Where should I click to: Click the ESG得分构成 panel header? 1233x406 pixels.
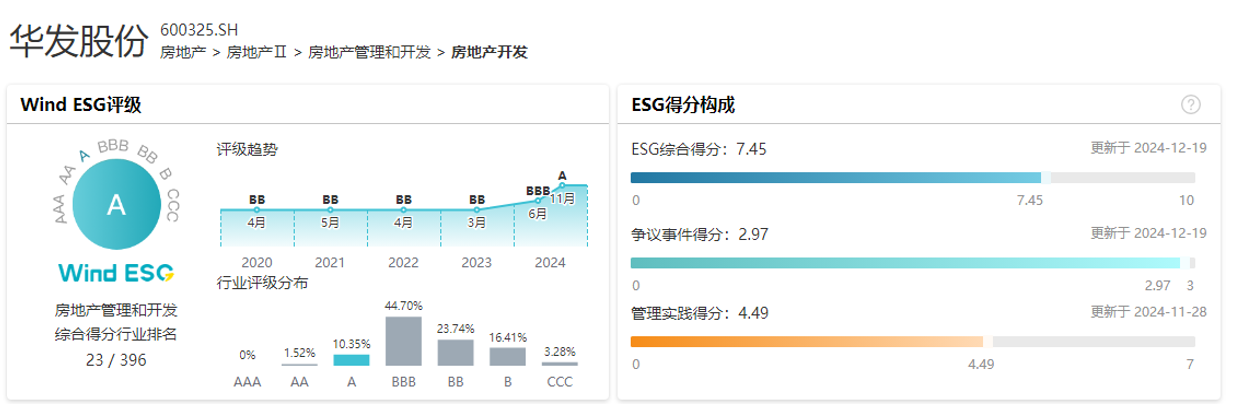coord(918,104)
